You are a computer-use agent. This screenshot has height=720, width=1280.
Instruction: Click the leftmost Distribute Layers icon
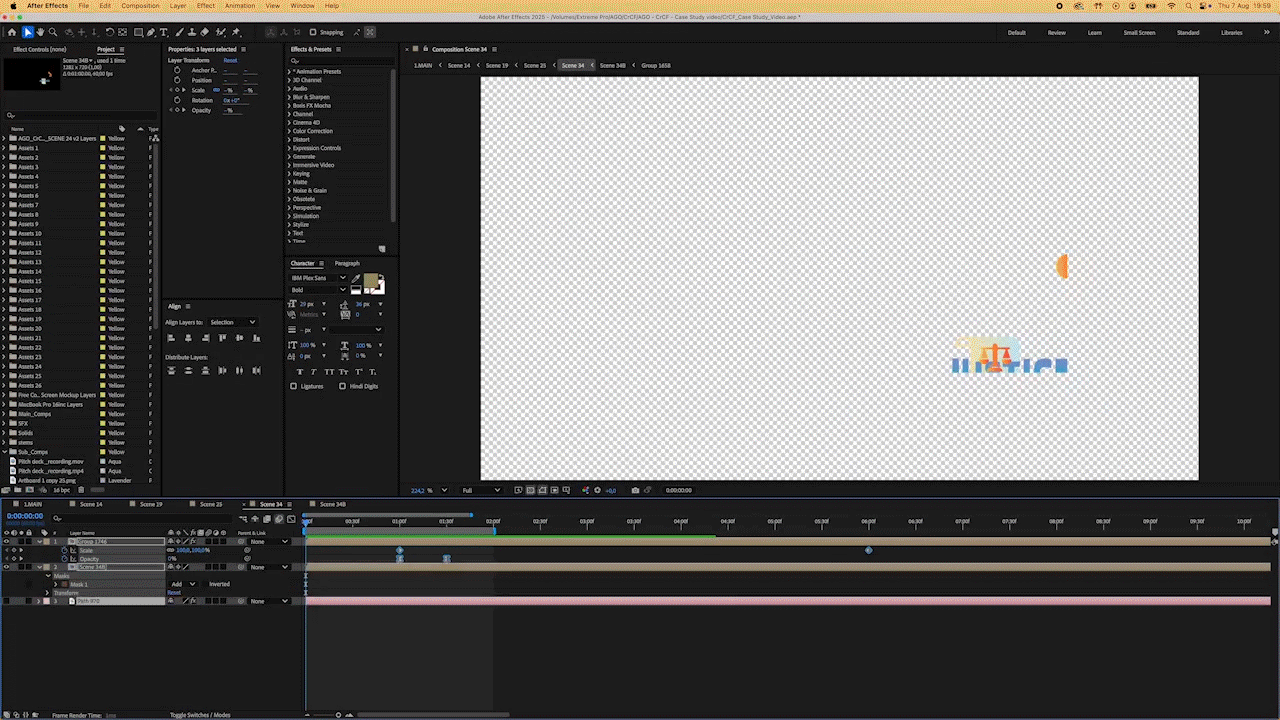pyautogui.click(x=171, y=371)
